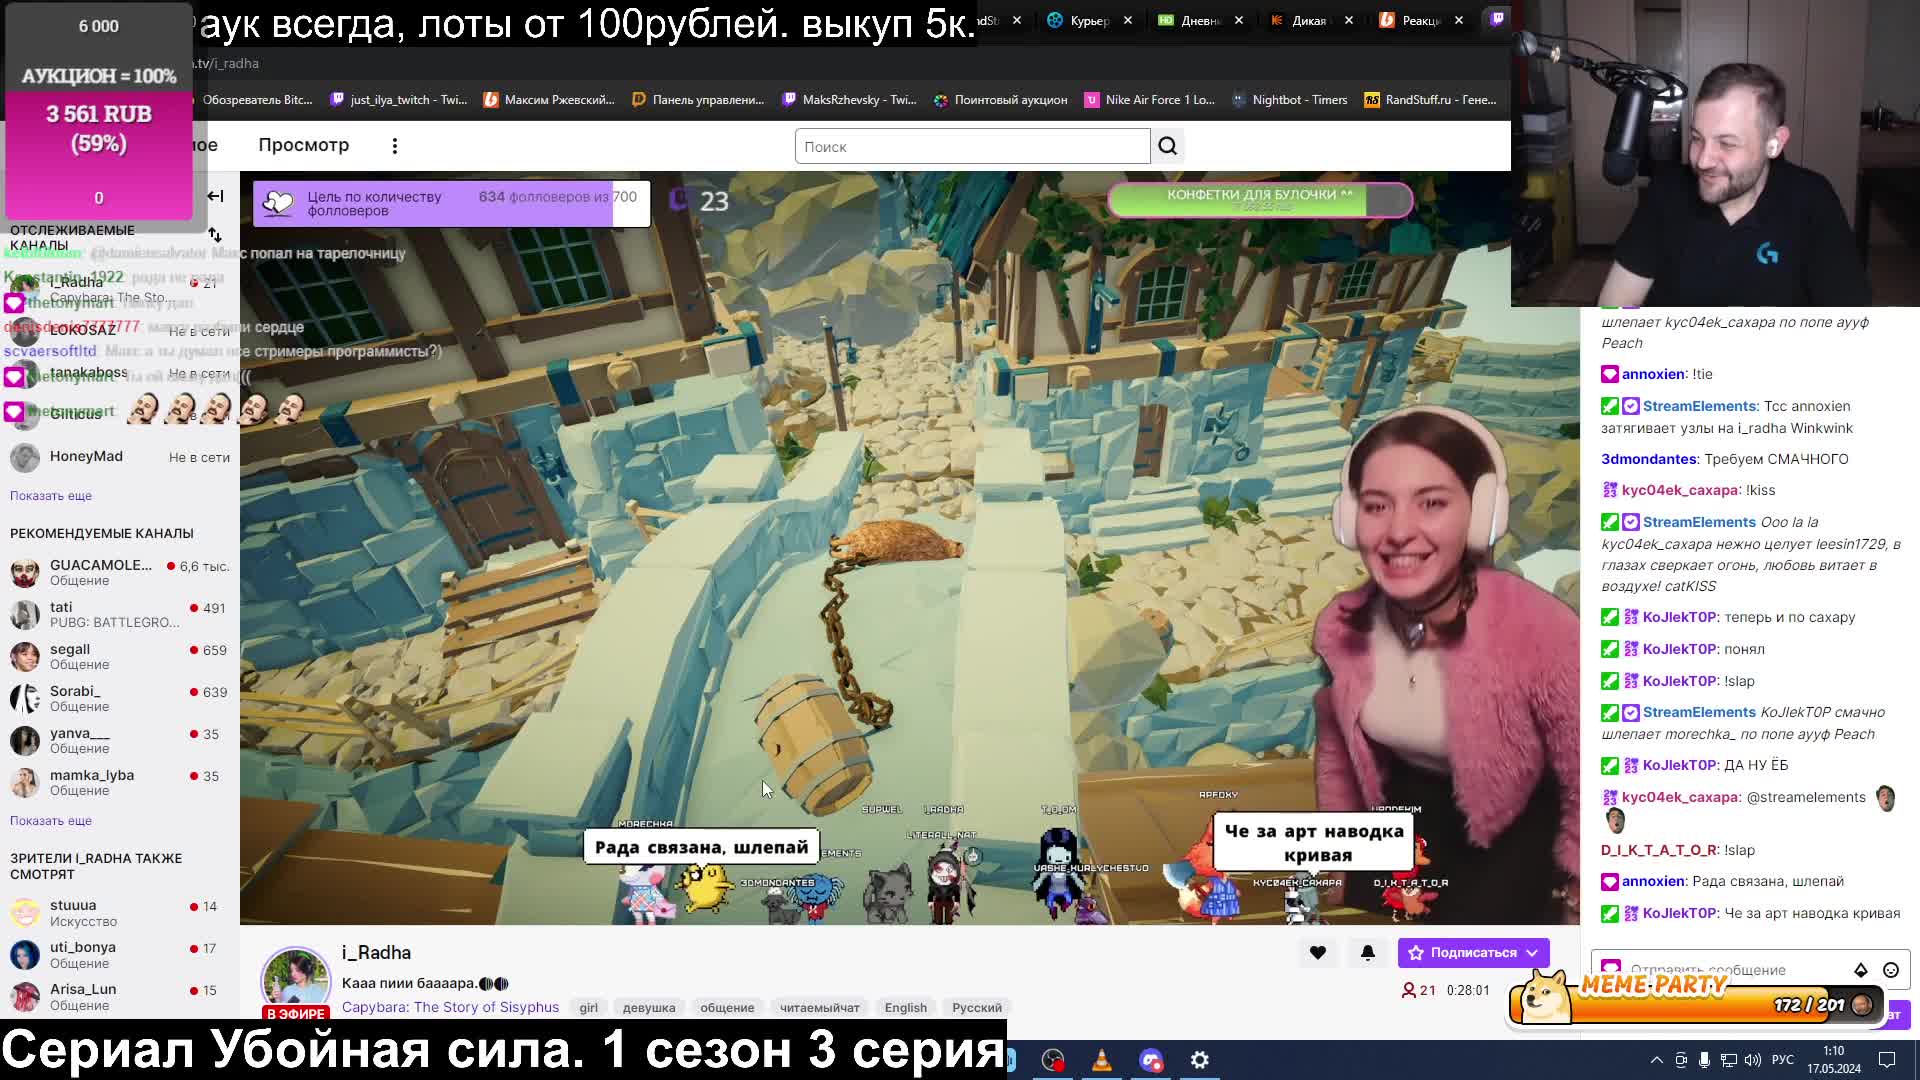This screenshot has height=1080, width=1920.
Task: Open bits icon in chat input
Action: [1861, 970]
